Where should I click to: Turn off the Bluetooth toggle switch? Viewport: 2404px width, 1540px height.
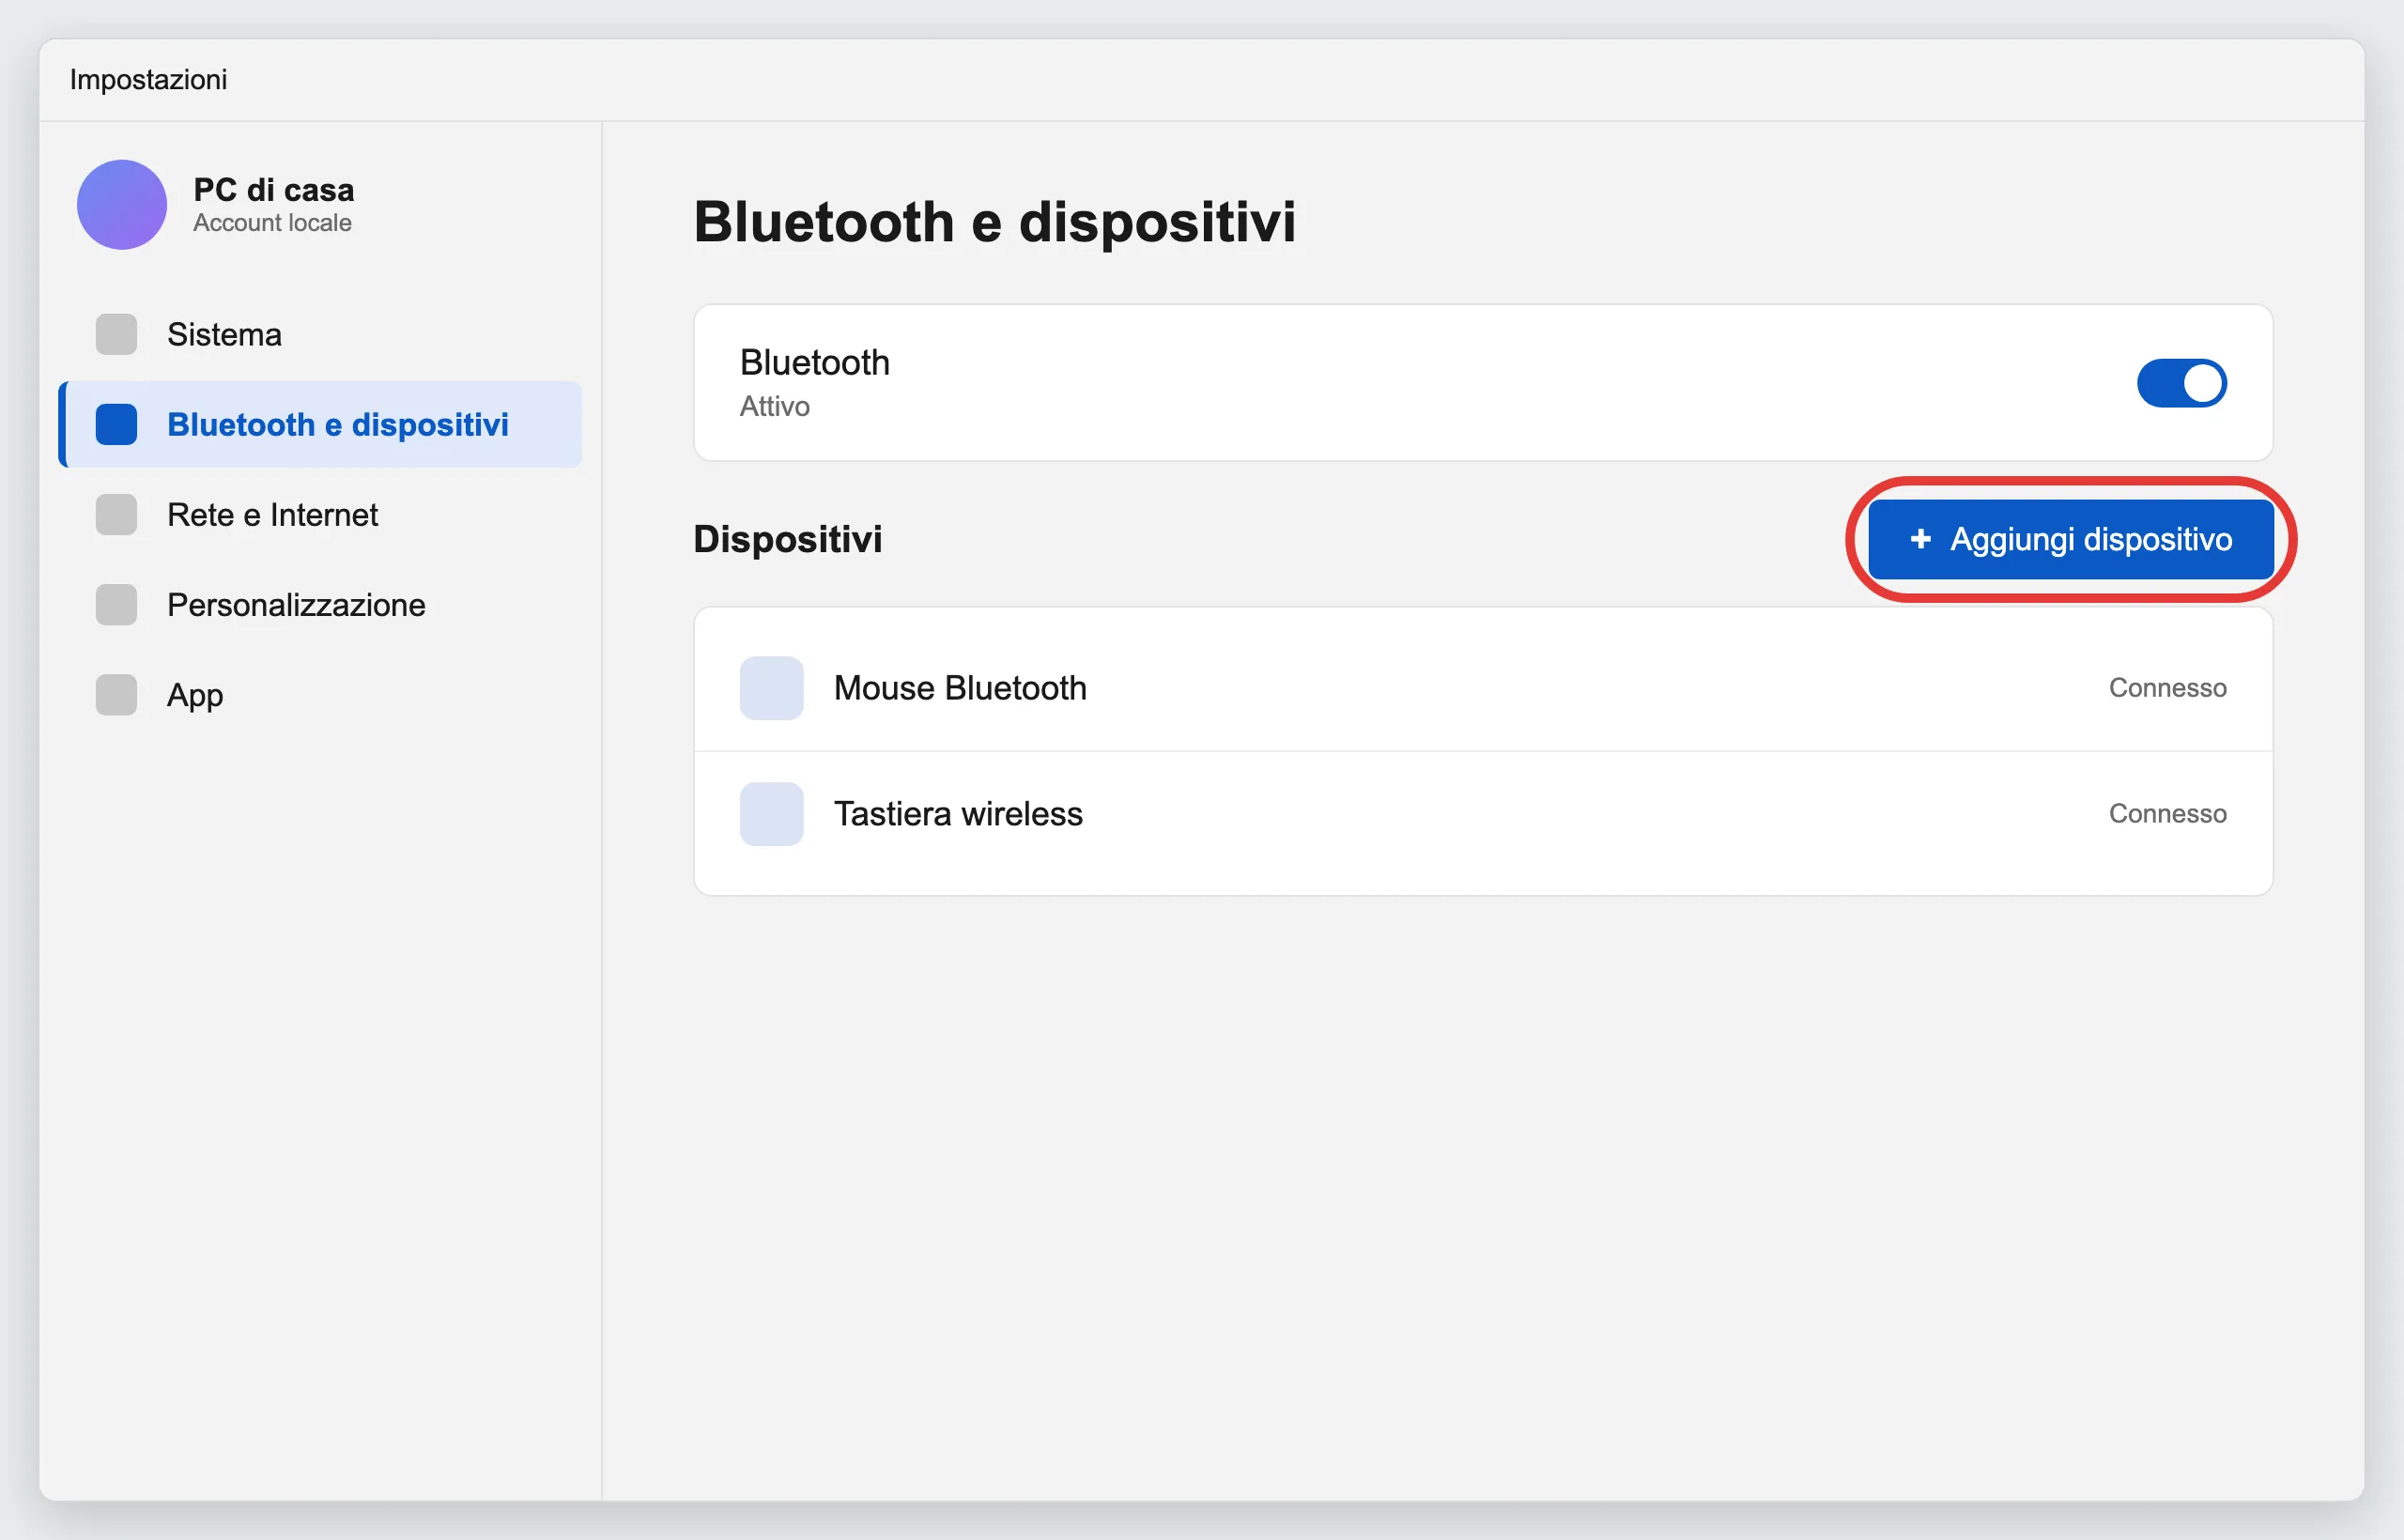point(2181,383)
